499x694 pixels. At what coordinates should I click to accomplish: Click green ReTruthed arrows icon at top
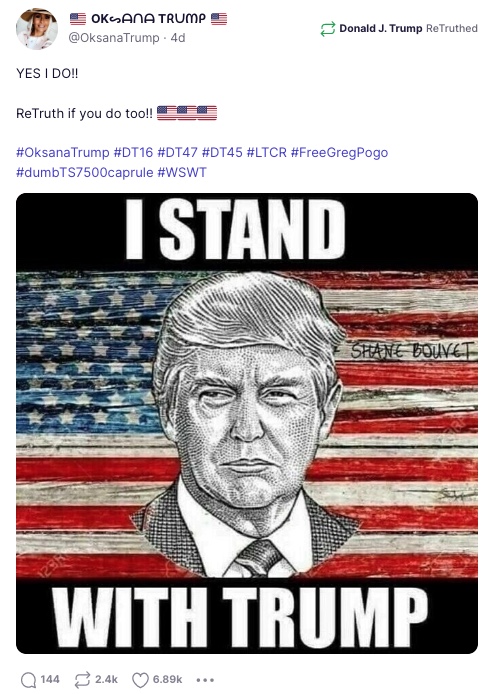tap(328, 29)
